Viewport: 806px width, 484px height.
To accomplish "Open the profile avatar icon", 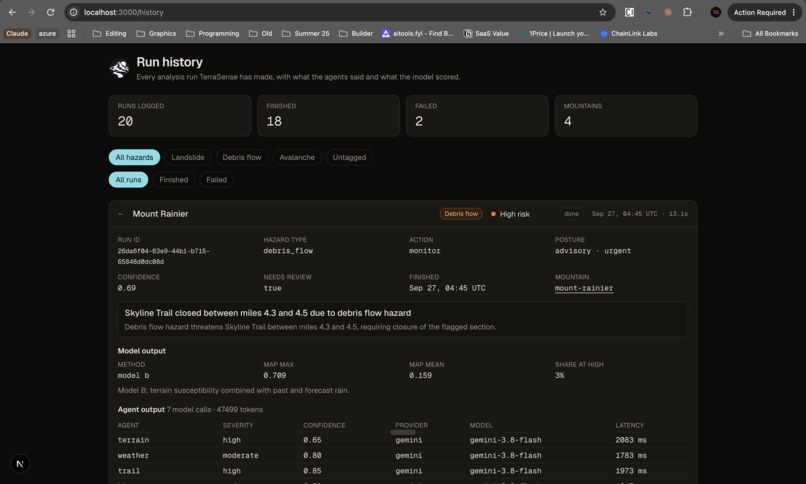I will coord(715,12).
